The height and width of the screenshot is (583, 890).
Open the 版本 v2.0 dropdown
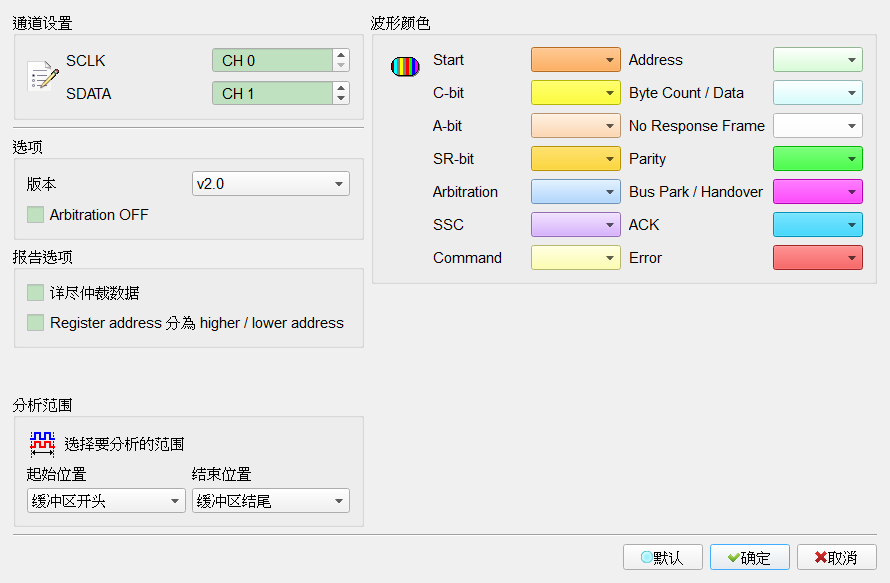271,183
